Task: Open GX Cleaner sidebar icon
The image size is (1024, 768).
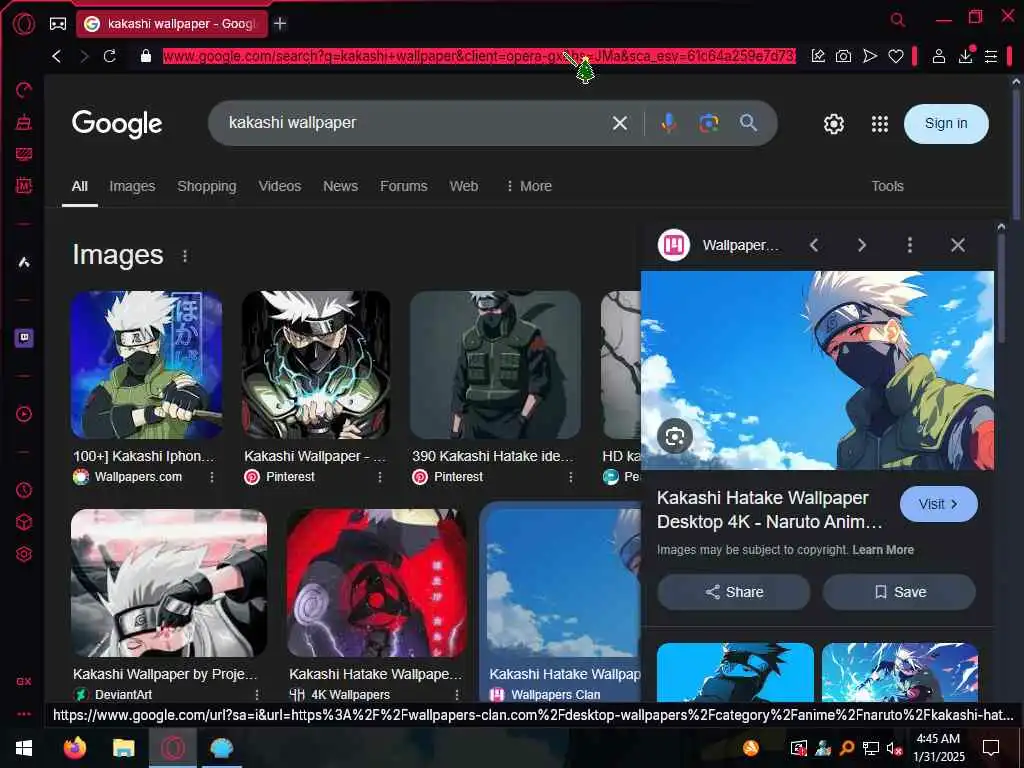Action: coord(24,122)
